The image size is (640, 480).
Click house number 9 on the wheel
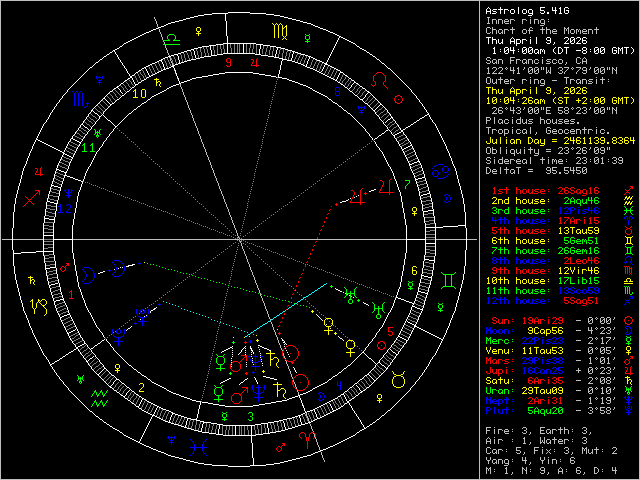228,63
